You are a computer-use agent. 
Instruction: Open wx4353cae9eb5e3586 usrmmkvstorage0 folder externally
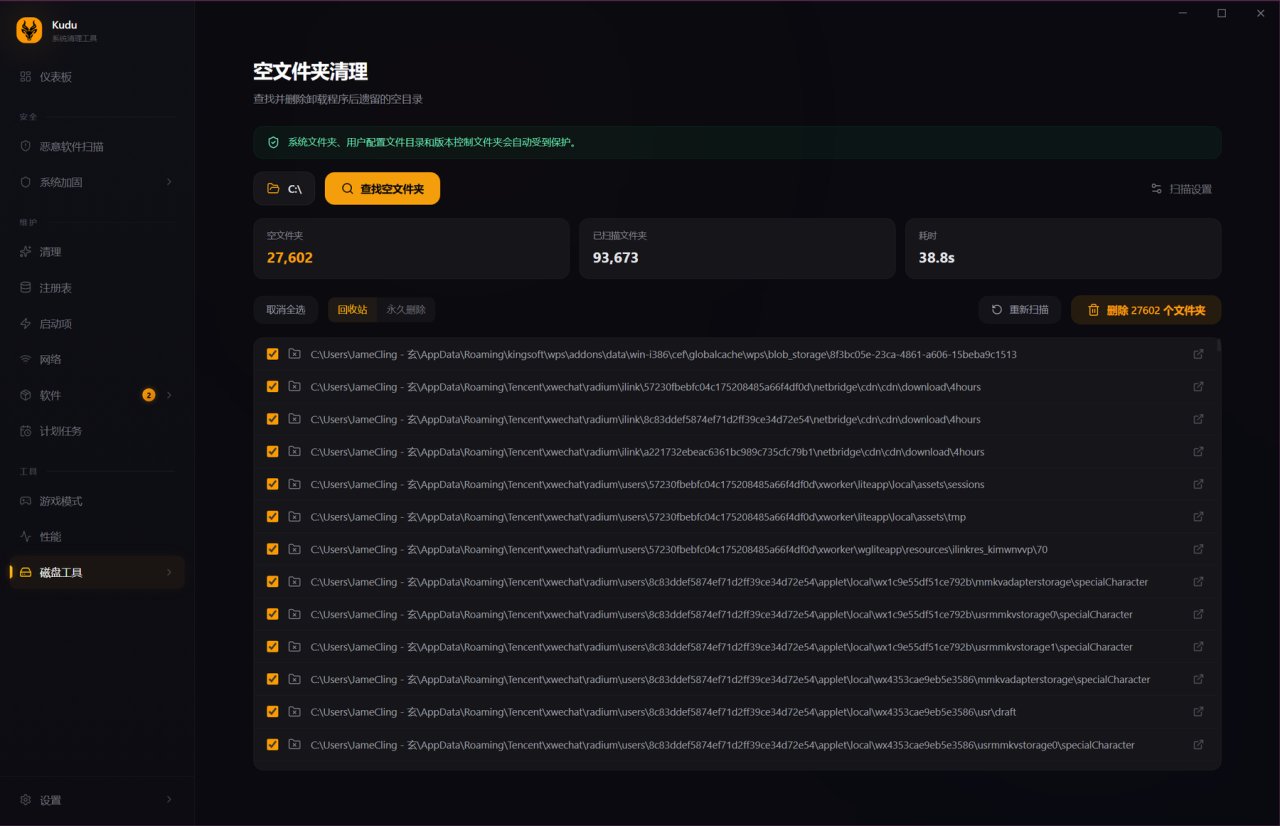click(1198, 744)
